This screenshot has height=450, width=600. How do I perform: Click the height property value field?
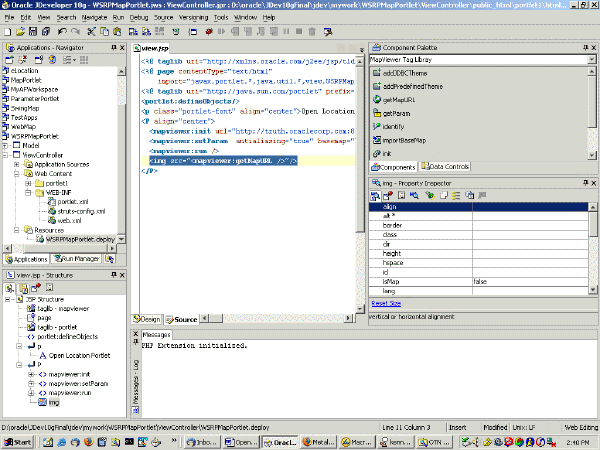click(530, 253)
